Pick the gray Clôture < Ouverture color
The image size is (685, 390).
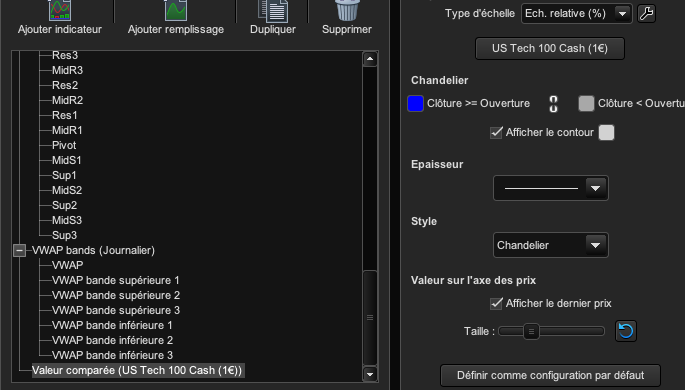pyautogui.click(x=586, y=104)
